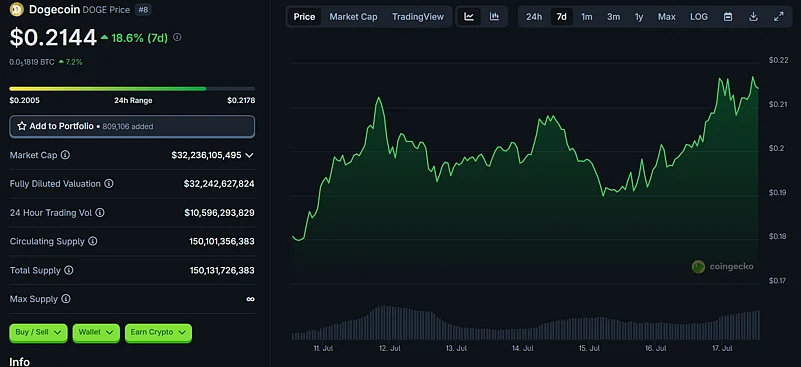Select the 7d time range
The width and height of the screenshot is (801, 367).
click(x=561, y=17)
